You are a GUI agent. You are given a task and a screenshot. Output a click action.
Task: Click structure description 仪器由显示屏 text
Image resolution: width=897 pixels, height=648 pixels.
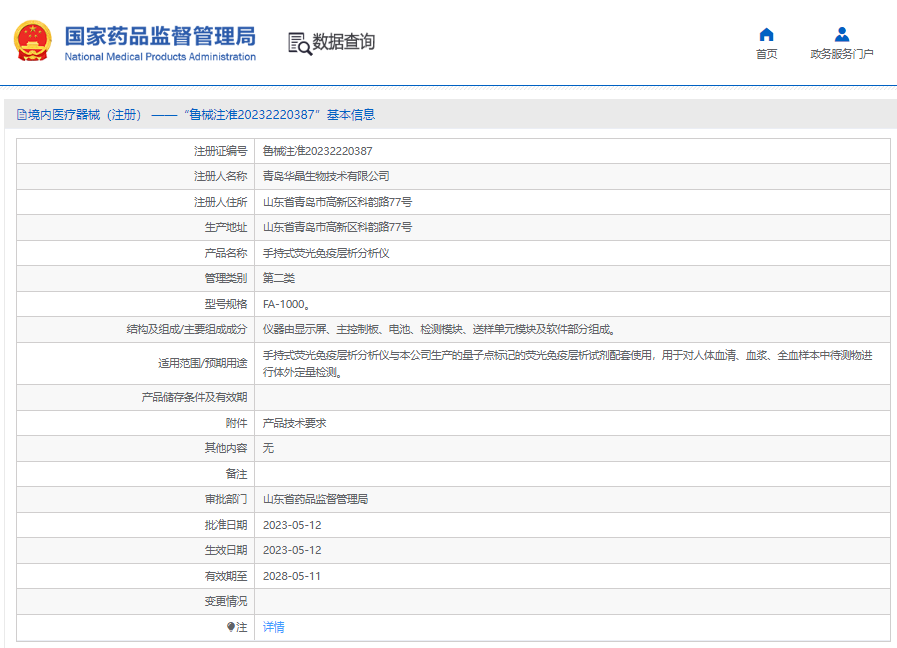click(439, 329)
